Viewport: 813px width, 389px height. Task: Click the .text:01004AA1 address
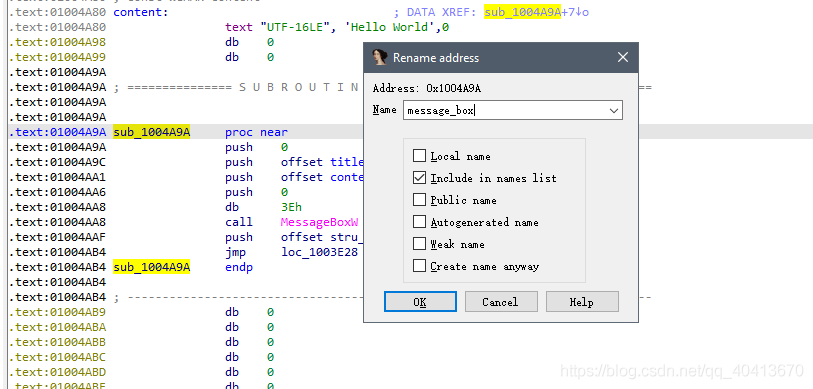coord(57,177)
